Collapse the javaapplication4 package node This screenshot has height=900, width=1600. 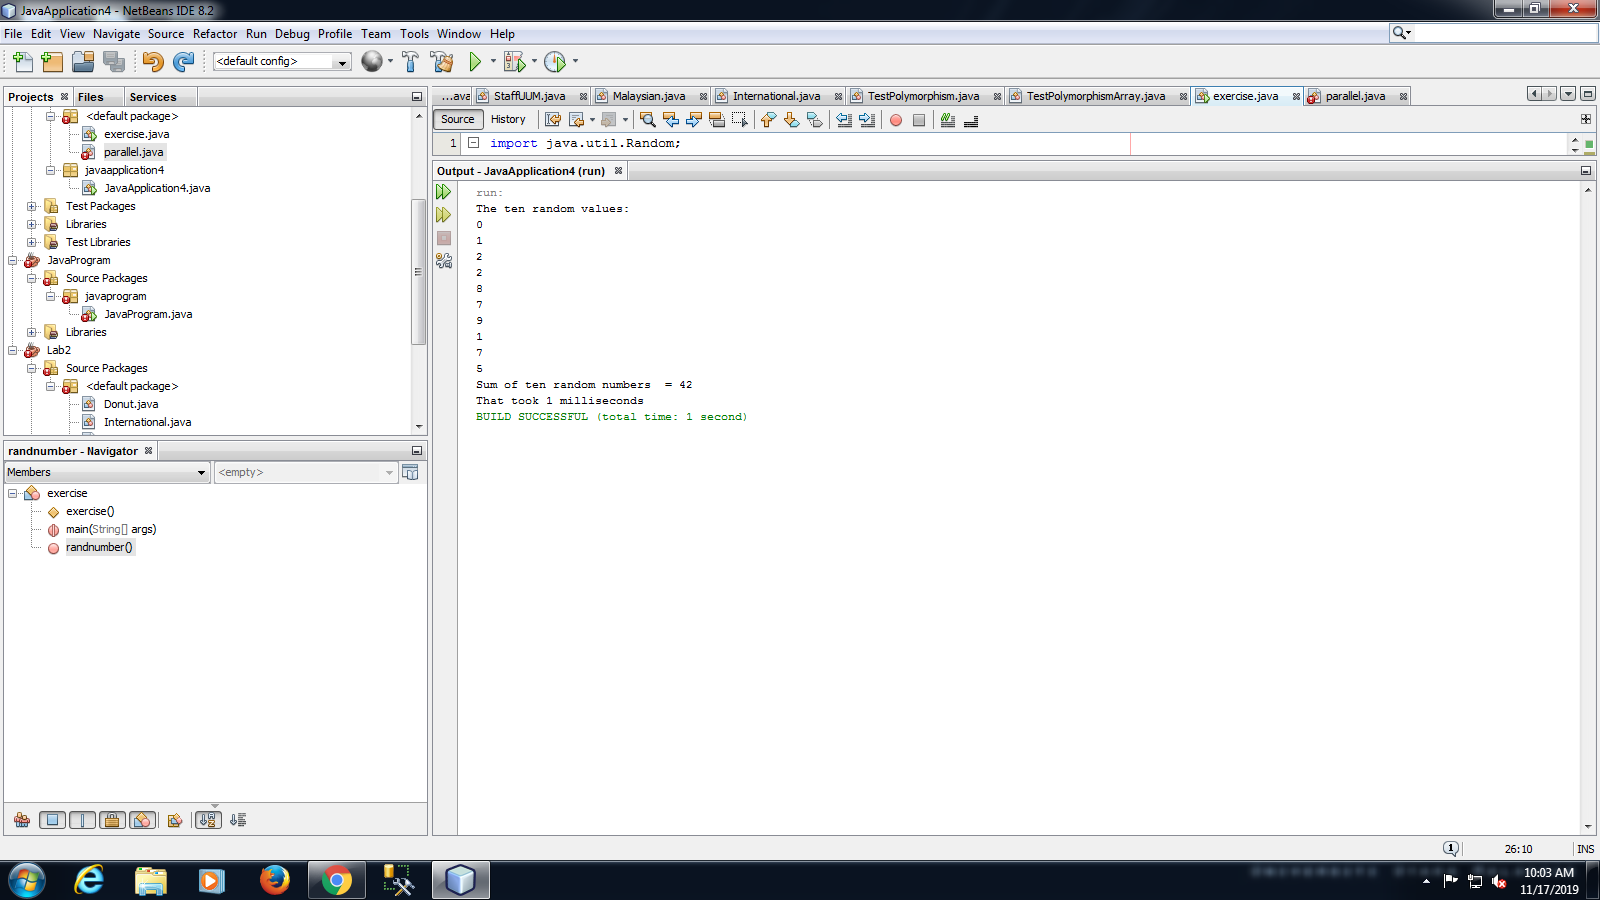coord(50,171)
